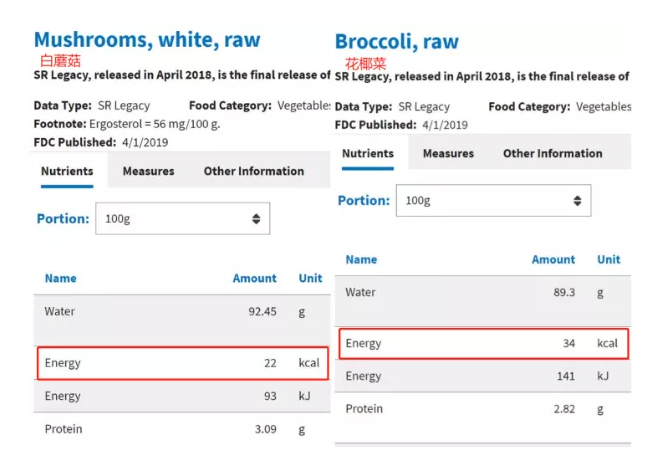The width and height of the screenshot is (668, 463).
Task: Click the Amount header in mushrooms table
Action: pos(254,278)
